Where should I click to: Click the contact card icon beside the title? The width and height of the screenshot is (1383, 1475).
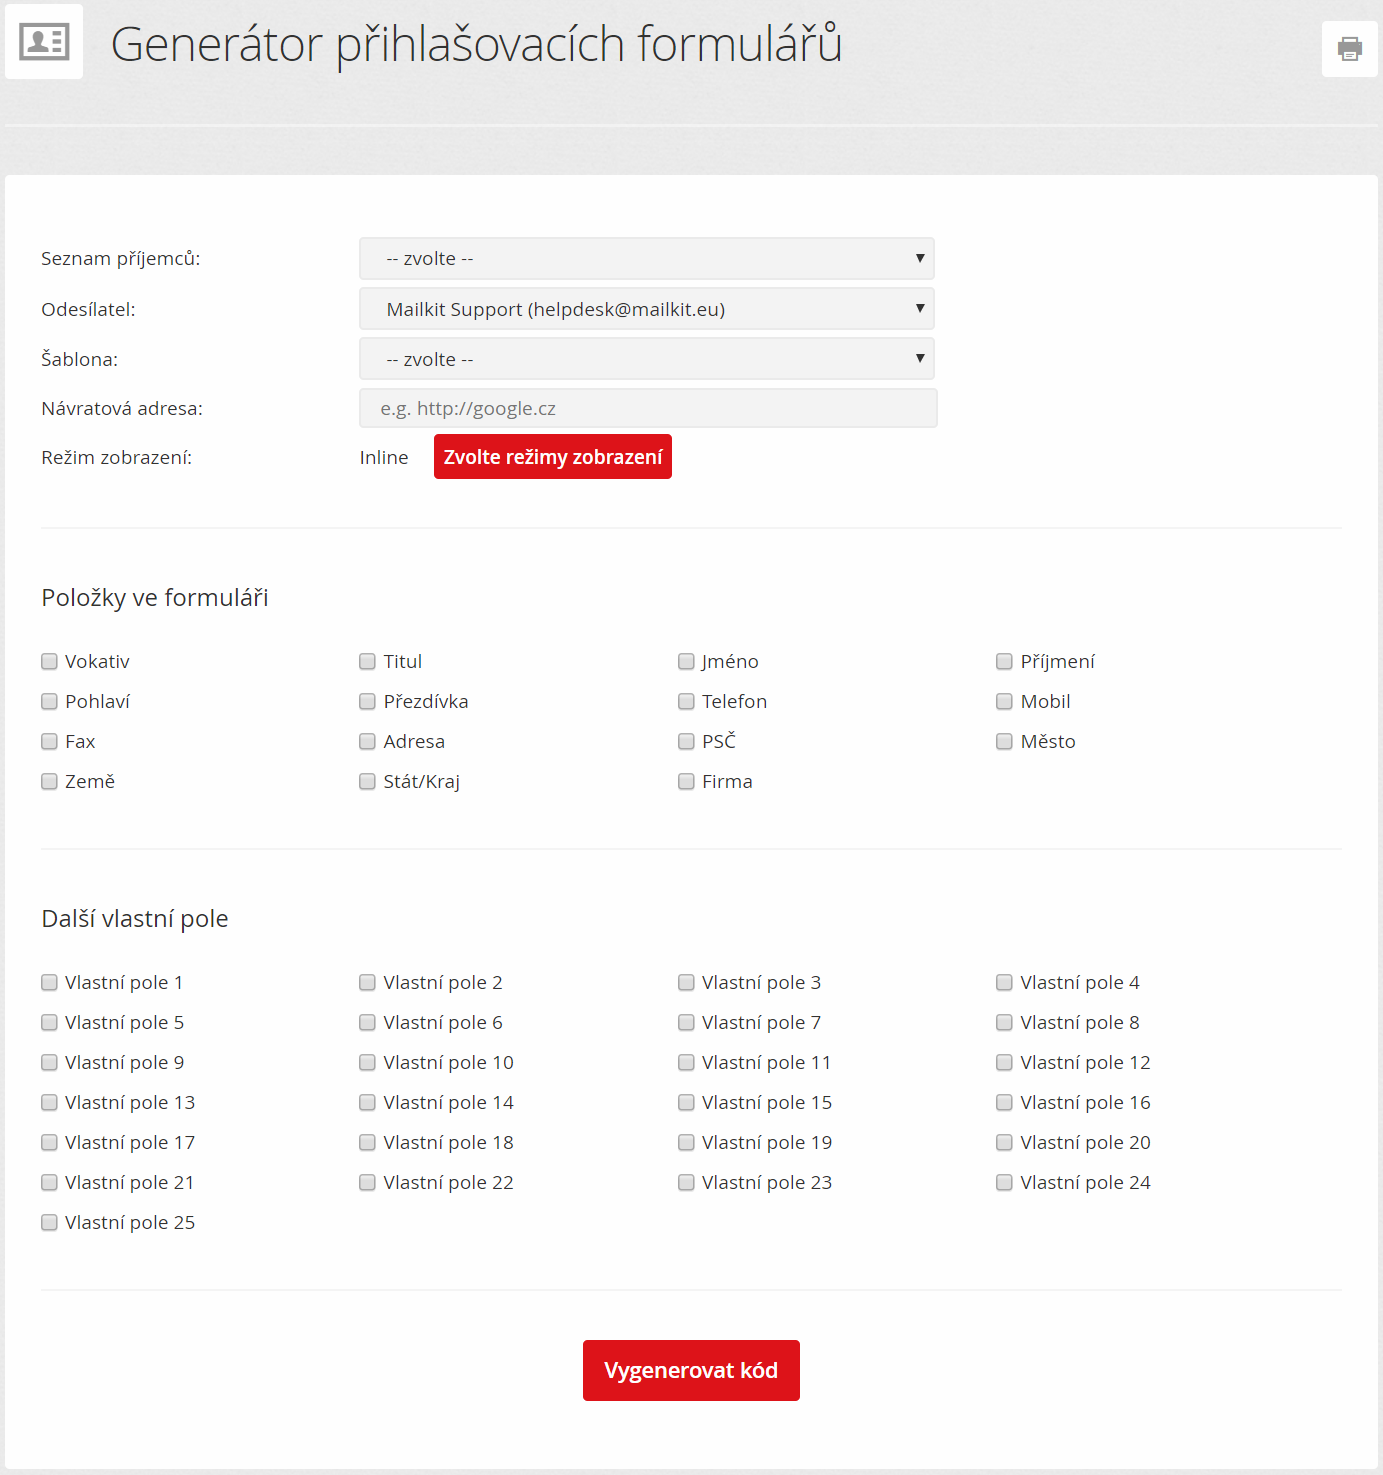coord(44,42)
